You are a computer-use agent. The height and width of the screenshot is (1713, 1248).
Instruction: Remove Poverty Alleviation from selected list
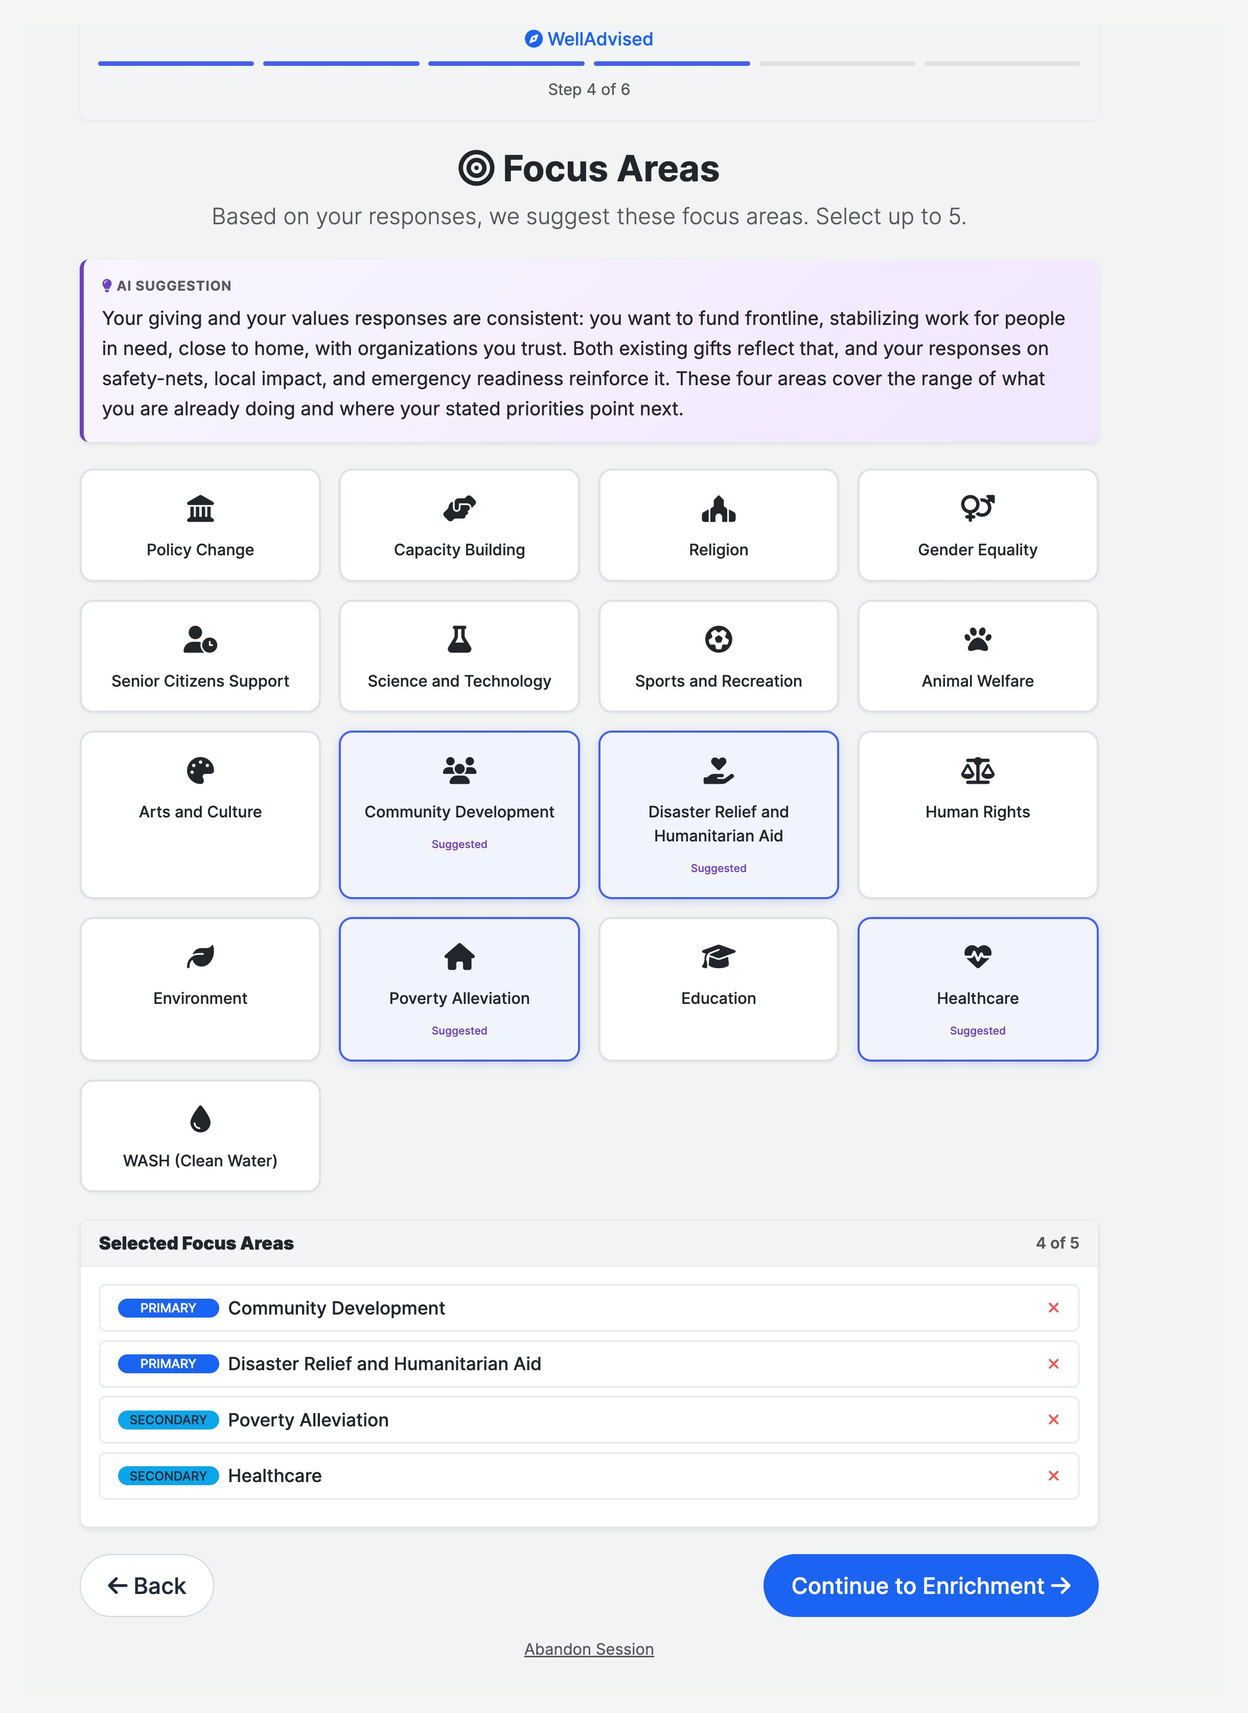click(x=1053, y=1420)
